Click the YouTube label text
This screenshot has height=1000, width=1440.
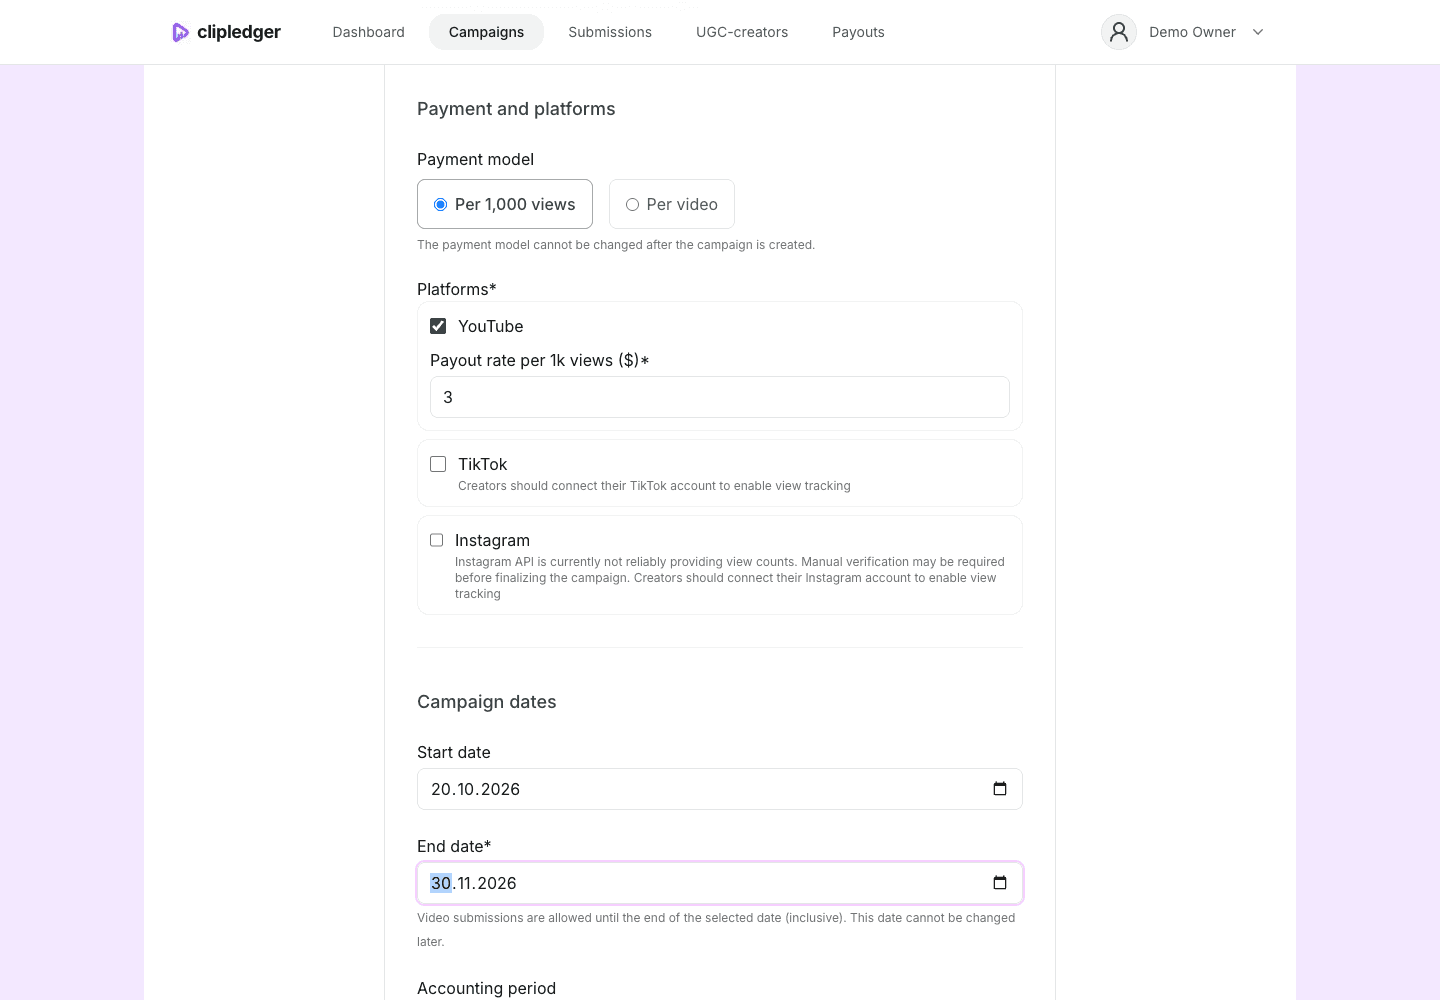point(491,326)
